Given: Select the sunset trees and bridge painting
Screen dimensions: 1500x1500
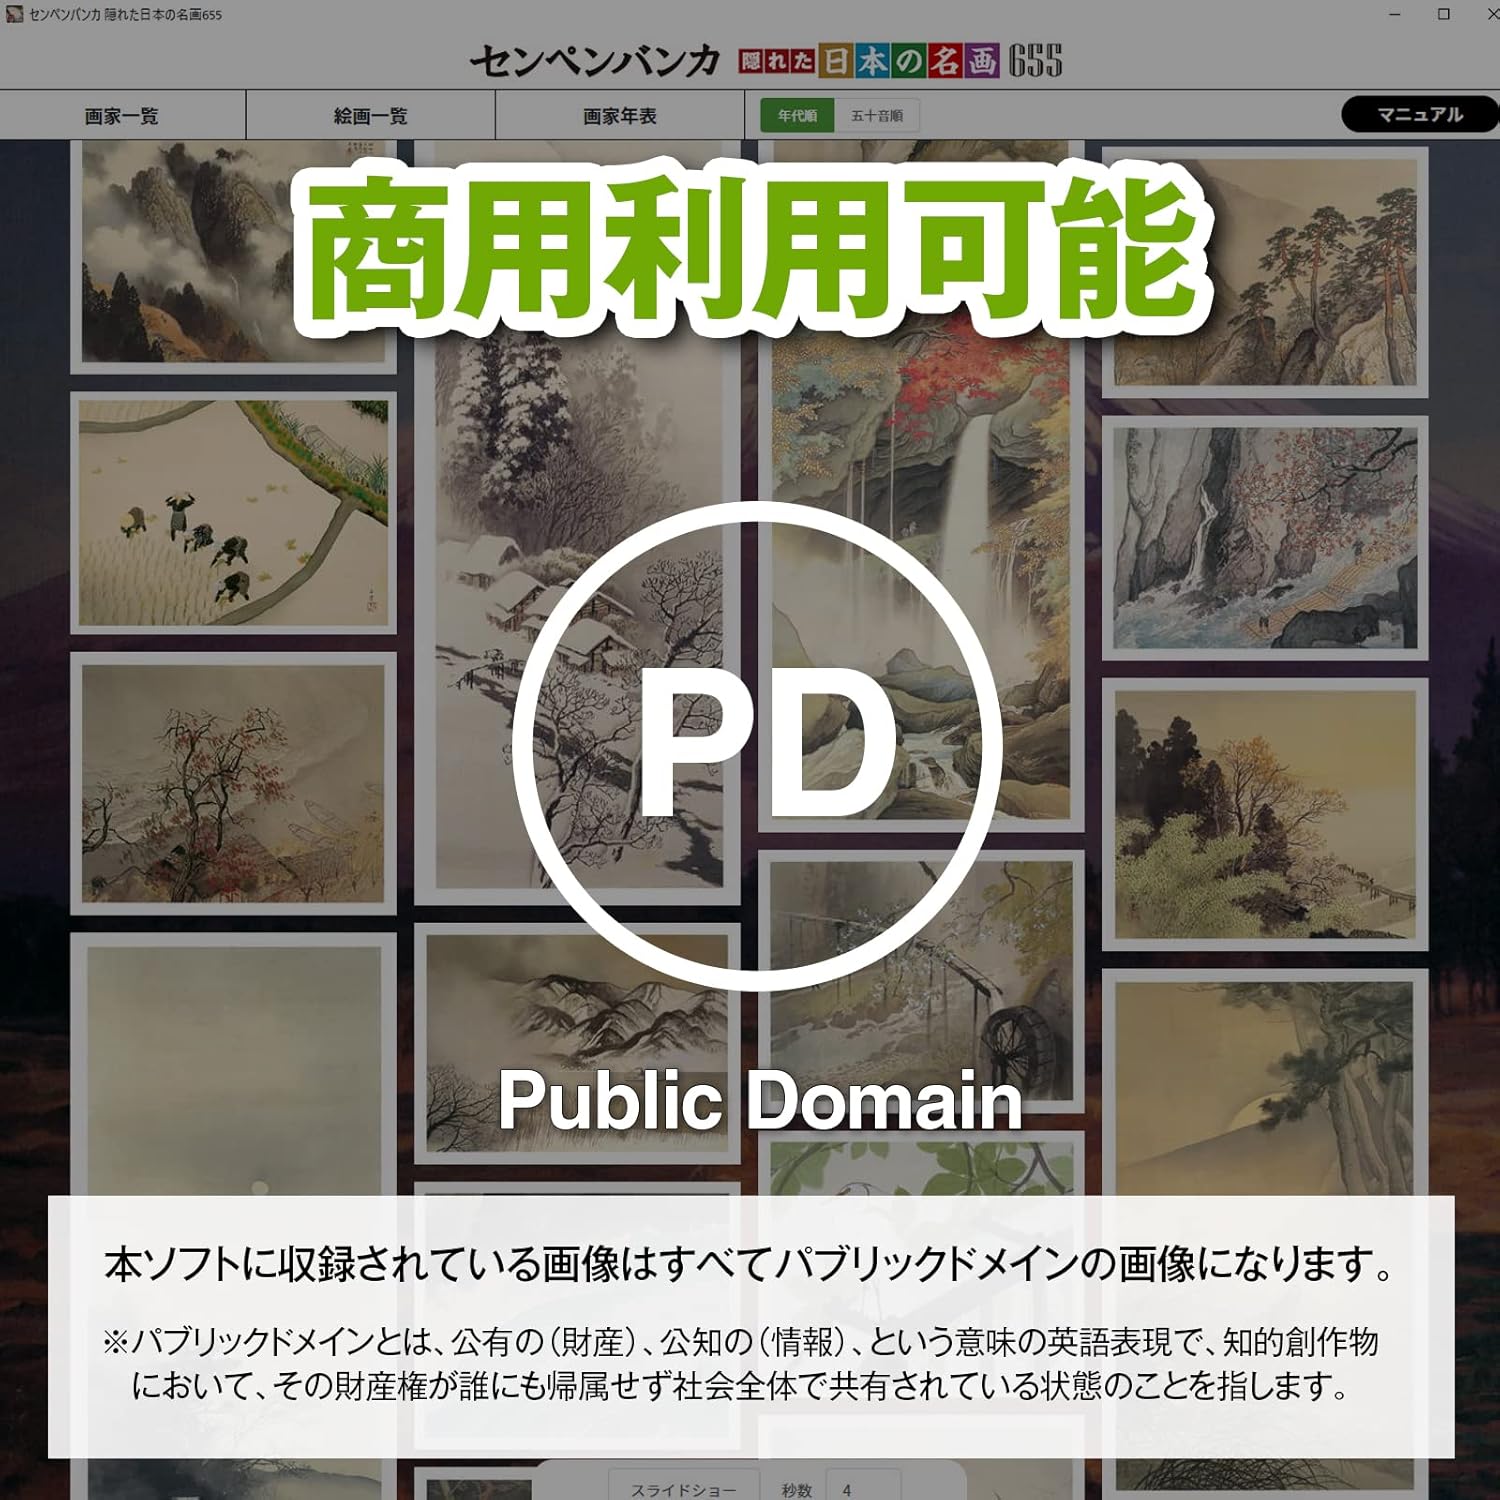Looking at the screenshot, I should (x=1265, y=813).
